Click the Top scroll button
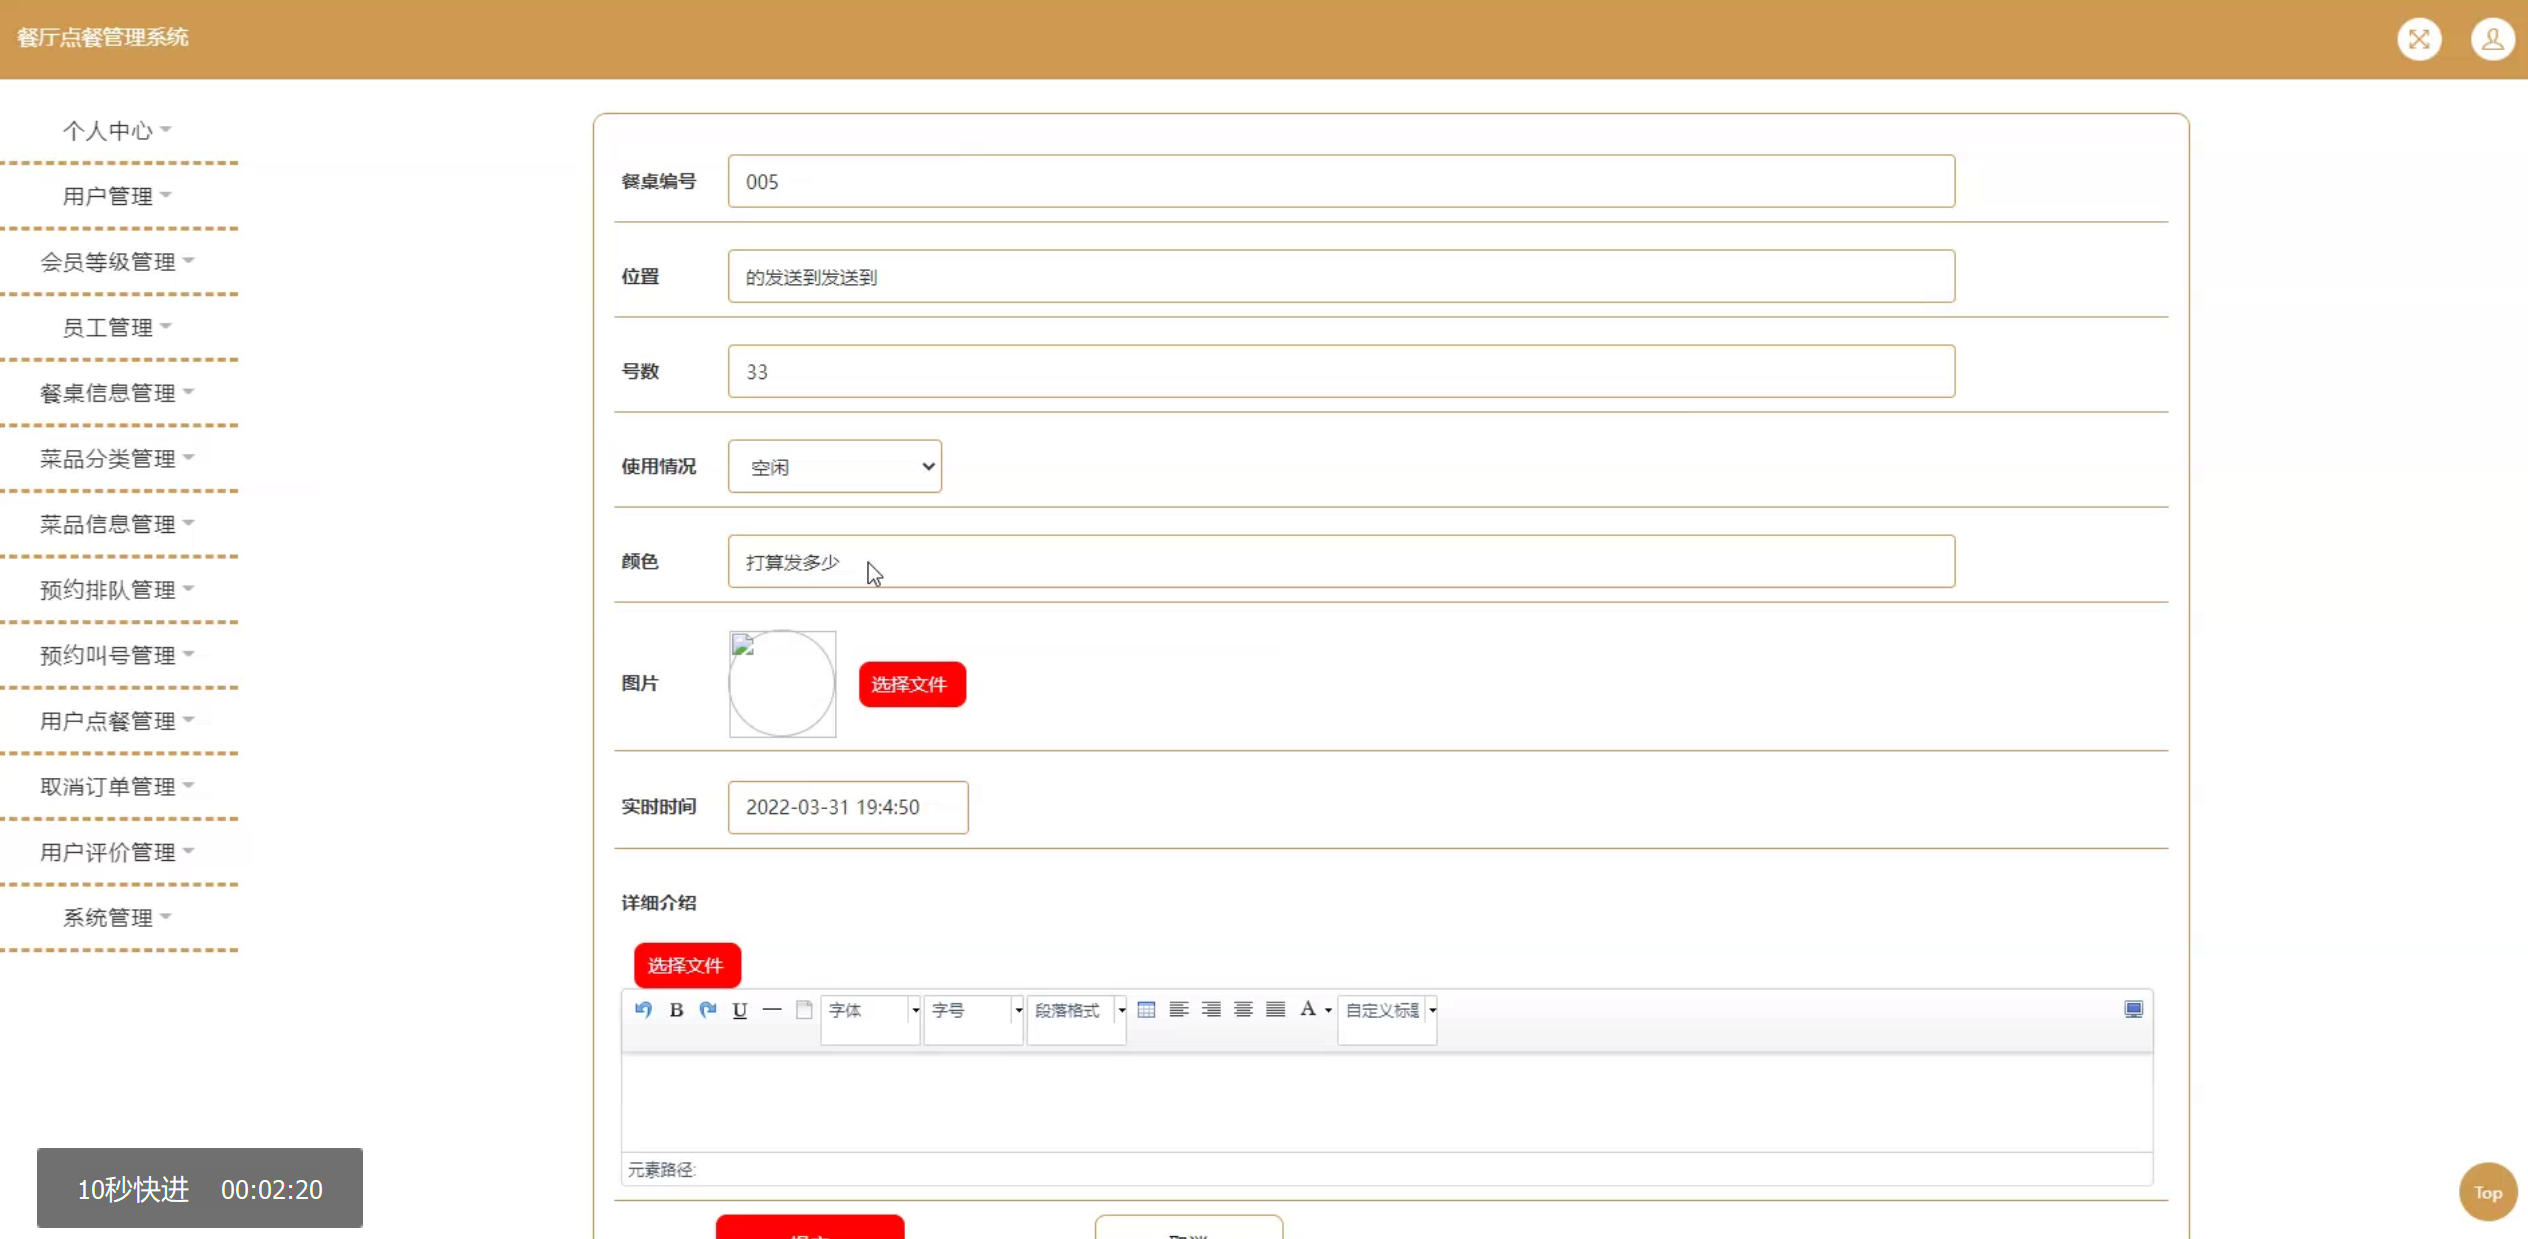 click(2488, 1192)
